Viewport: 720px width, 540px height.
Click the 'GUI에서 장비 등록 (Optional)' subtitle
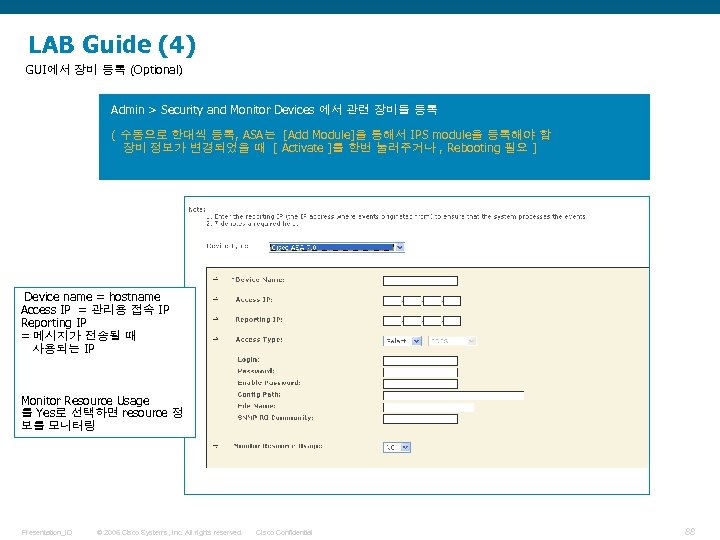(x=104, y=70)
